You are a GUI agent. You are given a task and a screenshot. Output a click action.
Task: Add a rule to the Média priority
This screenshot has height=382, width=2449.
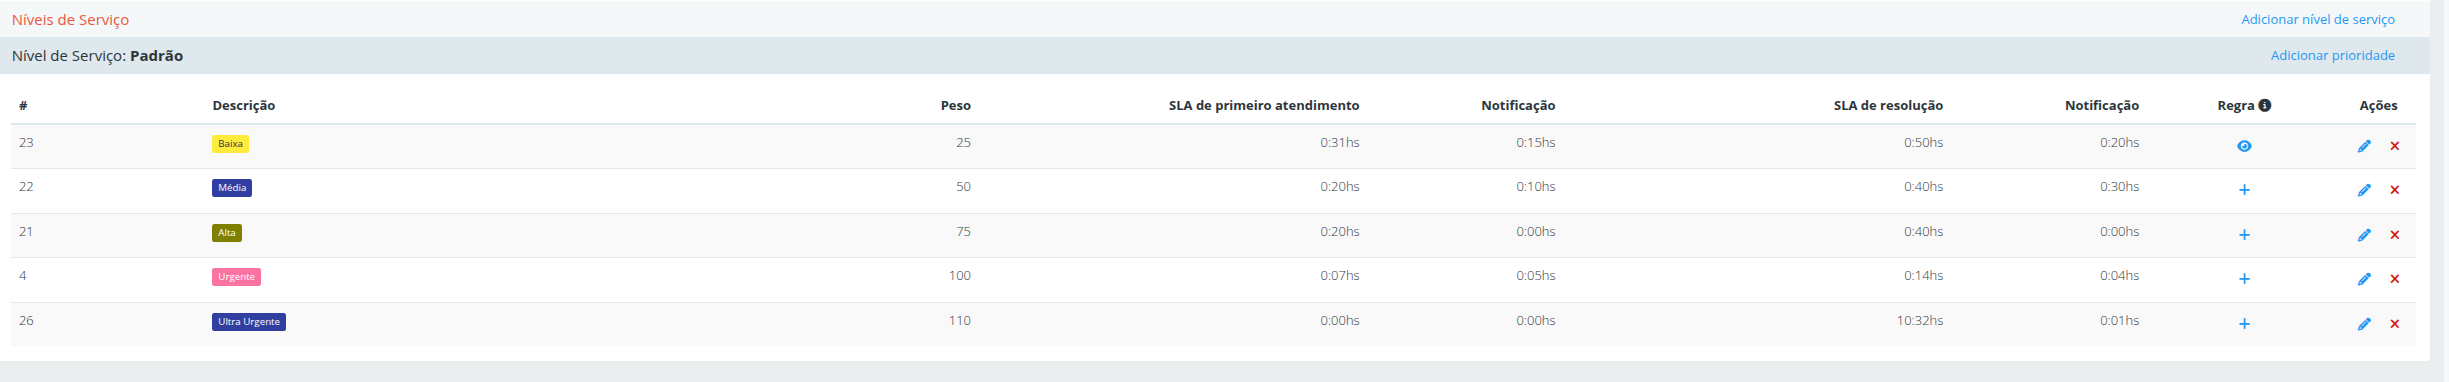click(x=2244, y=190)
